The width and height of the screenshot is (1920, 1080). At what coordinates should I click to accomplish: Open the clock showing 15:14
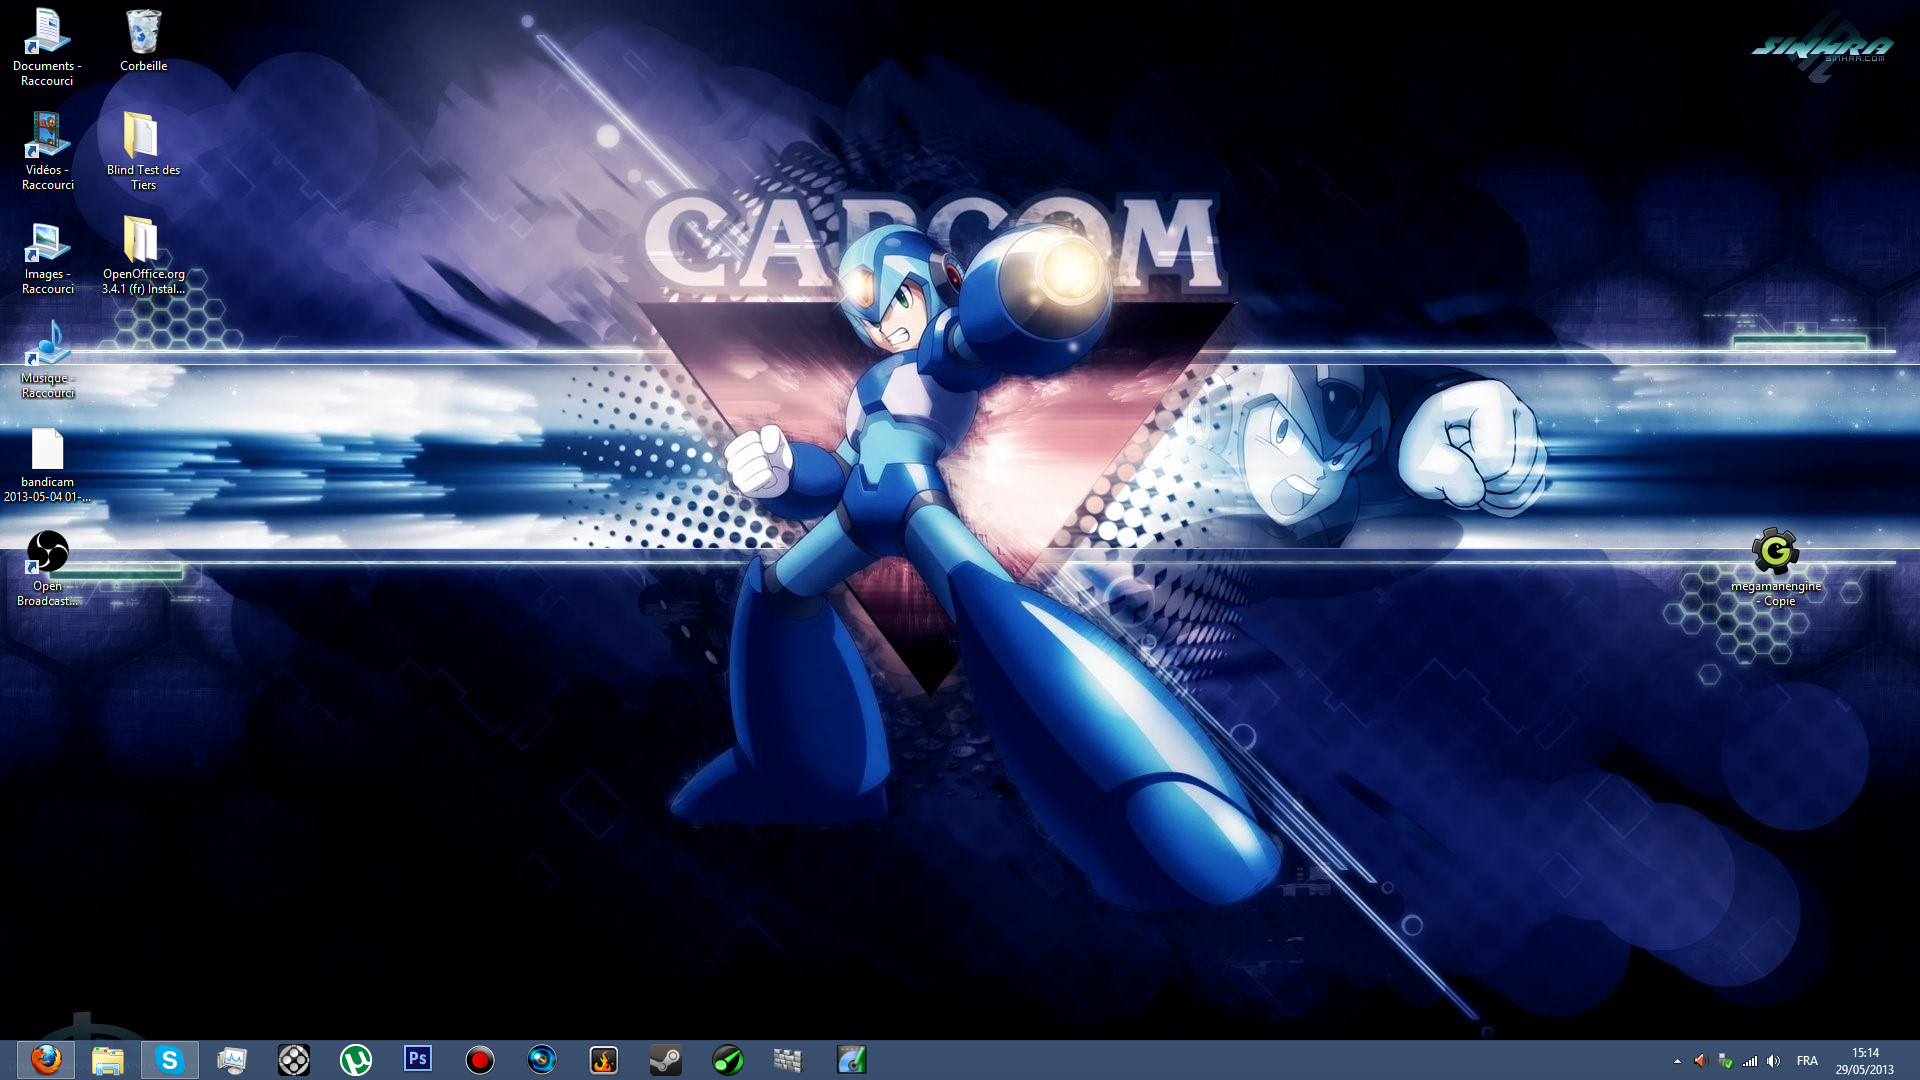1865,1061
